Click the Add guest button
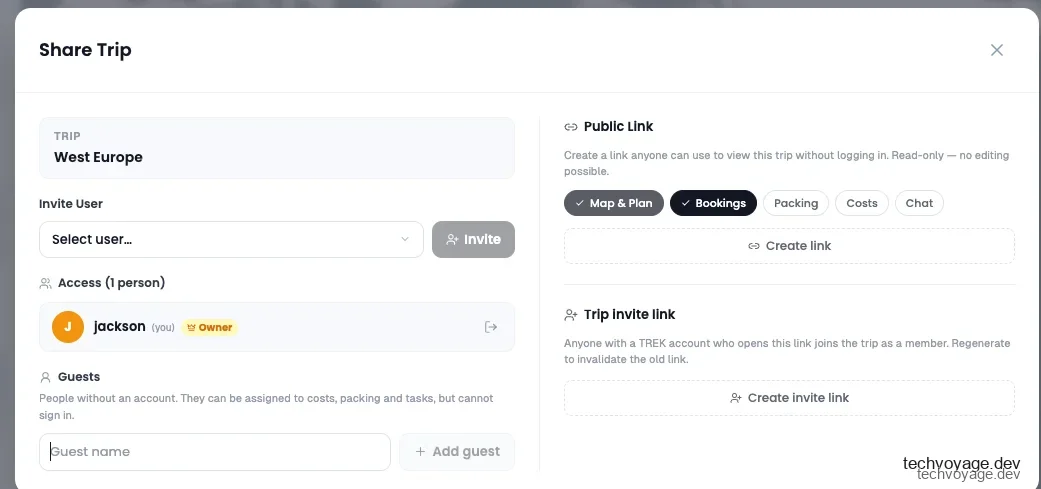This screenshot has width=1041, height=489. (457, 452)
